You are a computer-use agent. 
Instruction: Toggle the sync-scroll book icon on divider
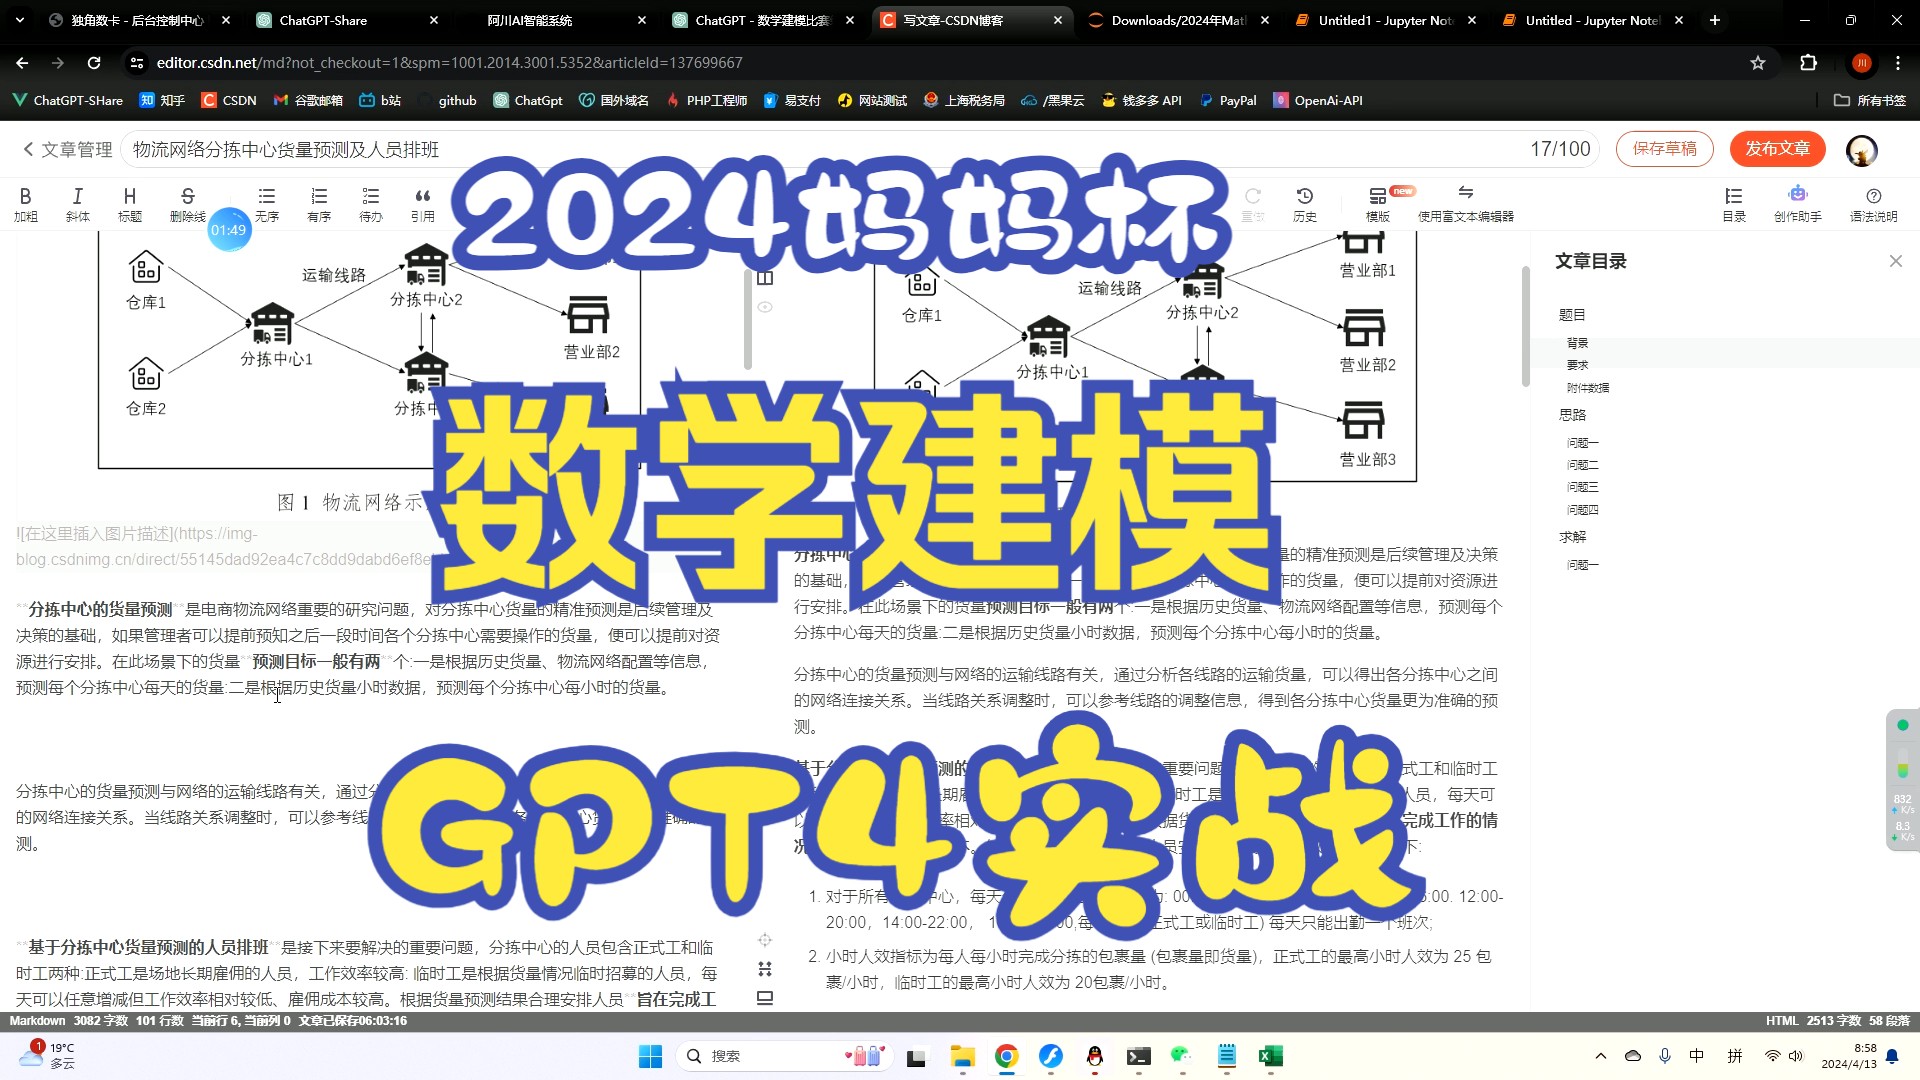click(765, 278)
